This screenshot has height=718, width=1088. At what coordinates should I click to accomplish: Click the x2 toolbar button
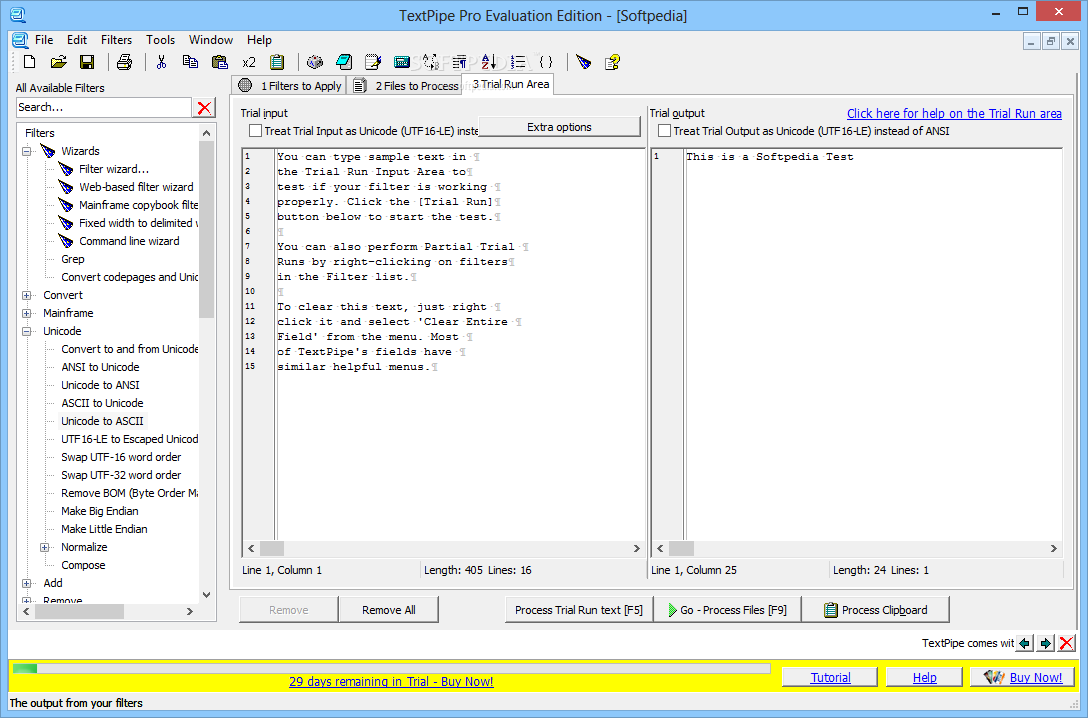click(x=249, y=62)
